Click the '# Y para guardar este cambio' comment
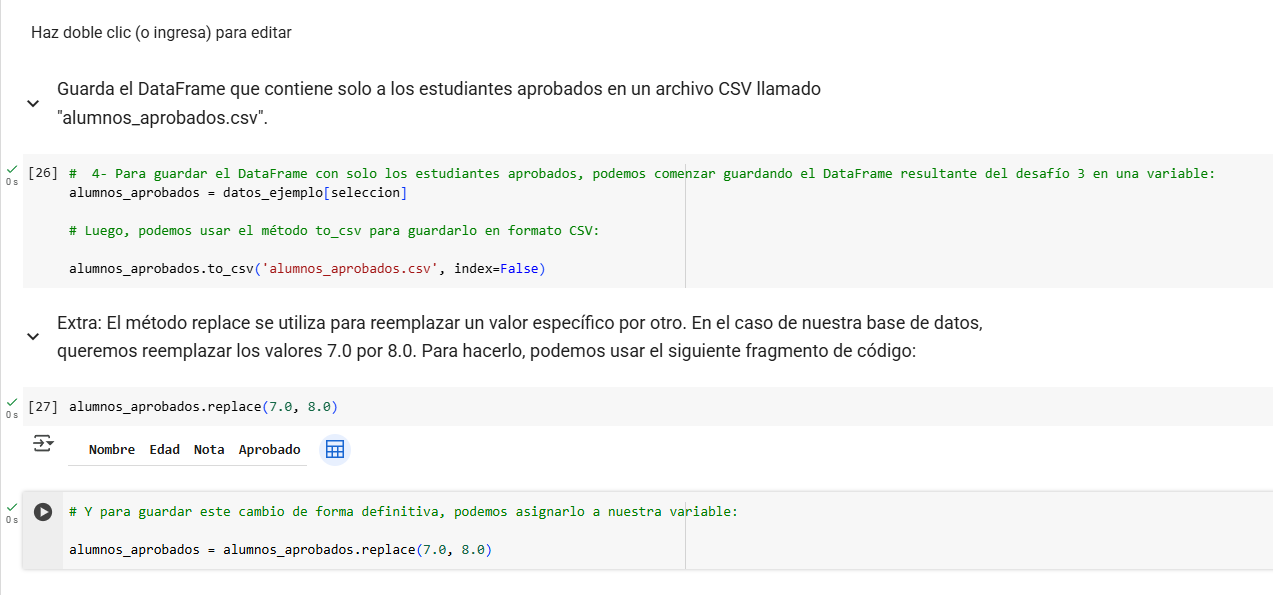The height and width of the screenshot is (595, 1273). [x=403, y=512]
